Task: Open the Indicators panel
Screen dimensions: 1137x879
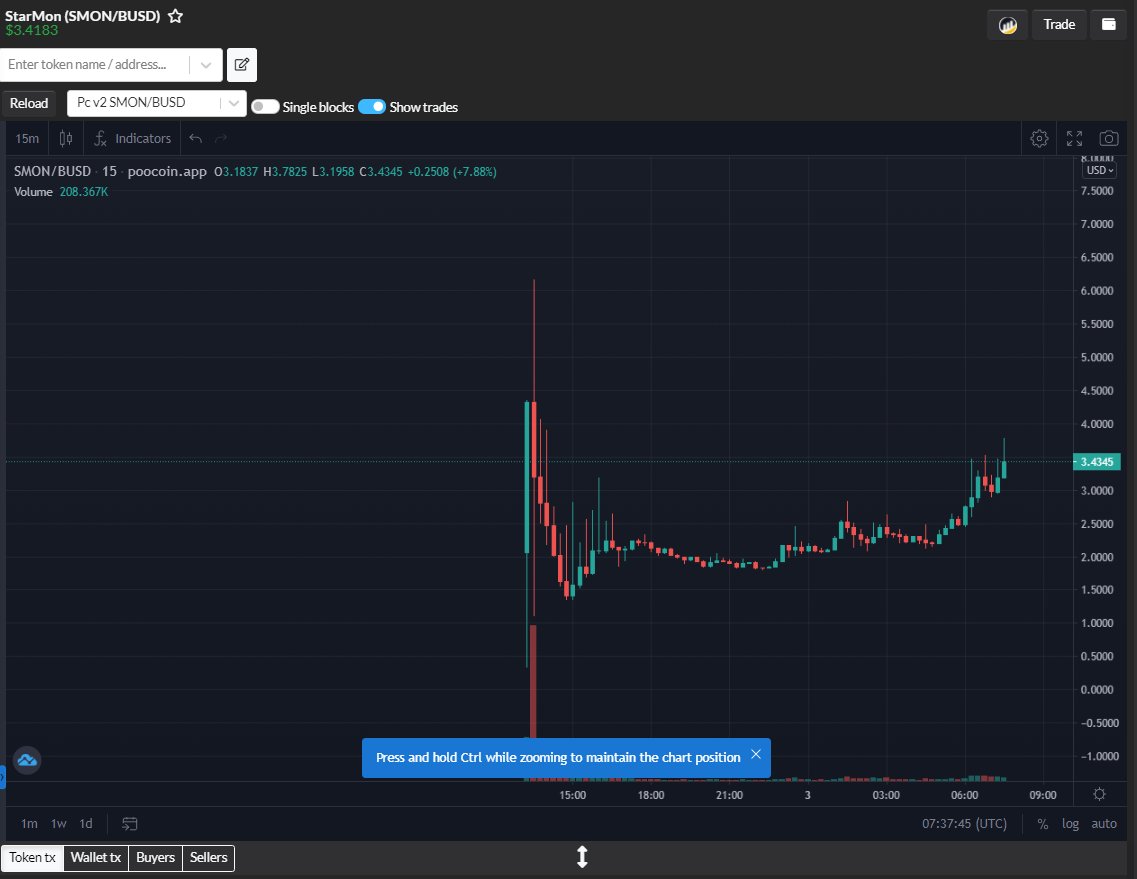Action: (x=131, y=138)
